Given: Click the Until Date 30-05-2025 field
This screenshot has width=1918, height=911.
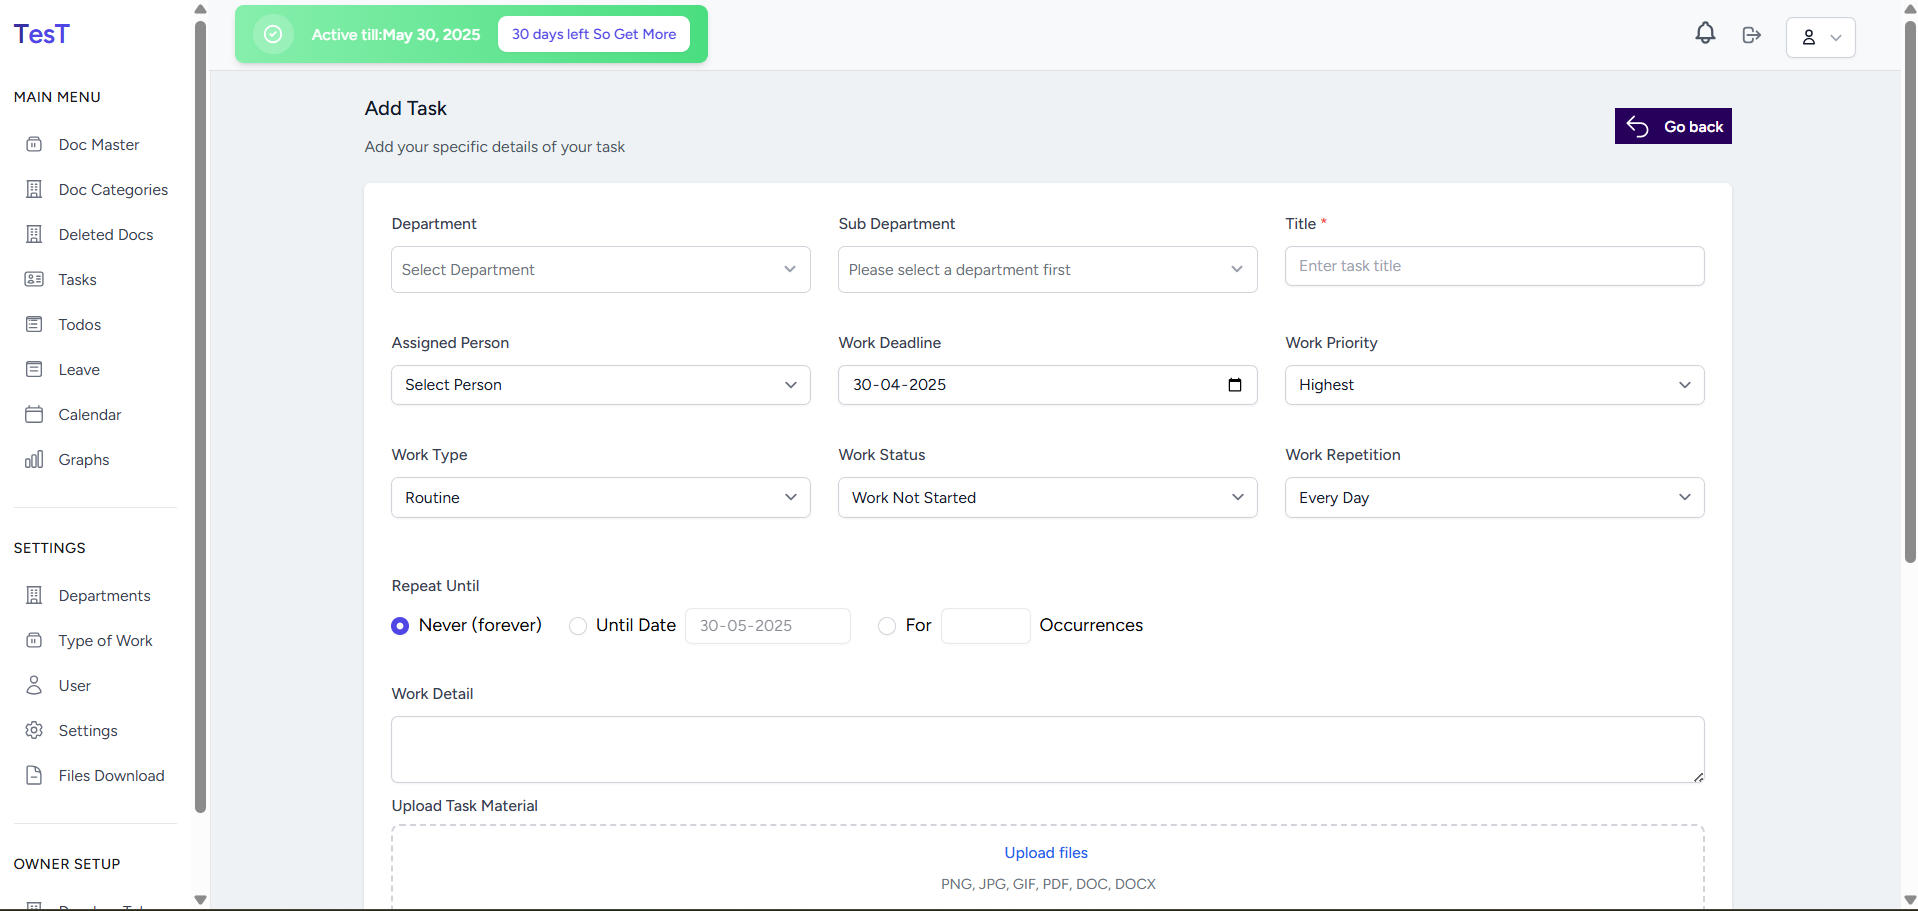Looking at the screenshot, I should (768, 626).
